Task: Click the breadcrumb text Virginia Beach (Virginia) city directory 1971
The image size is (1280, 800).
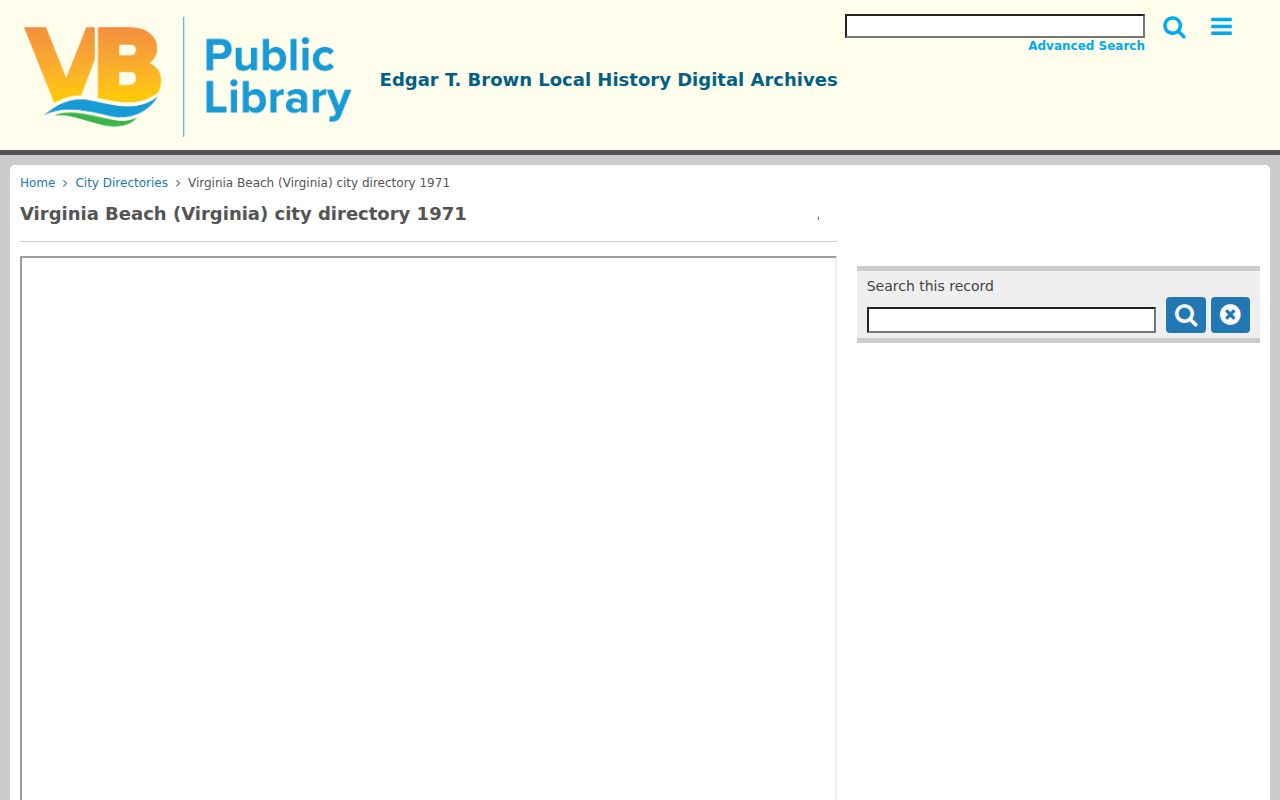Action: (x=319, y=183)
